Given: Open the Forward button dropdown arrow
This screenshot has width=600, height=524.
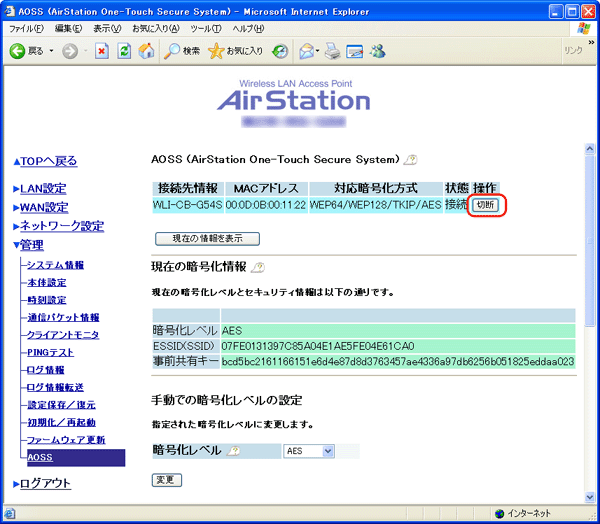Looking at the screenshot, I should click(x=85, y=51).
